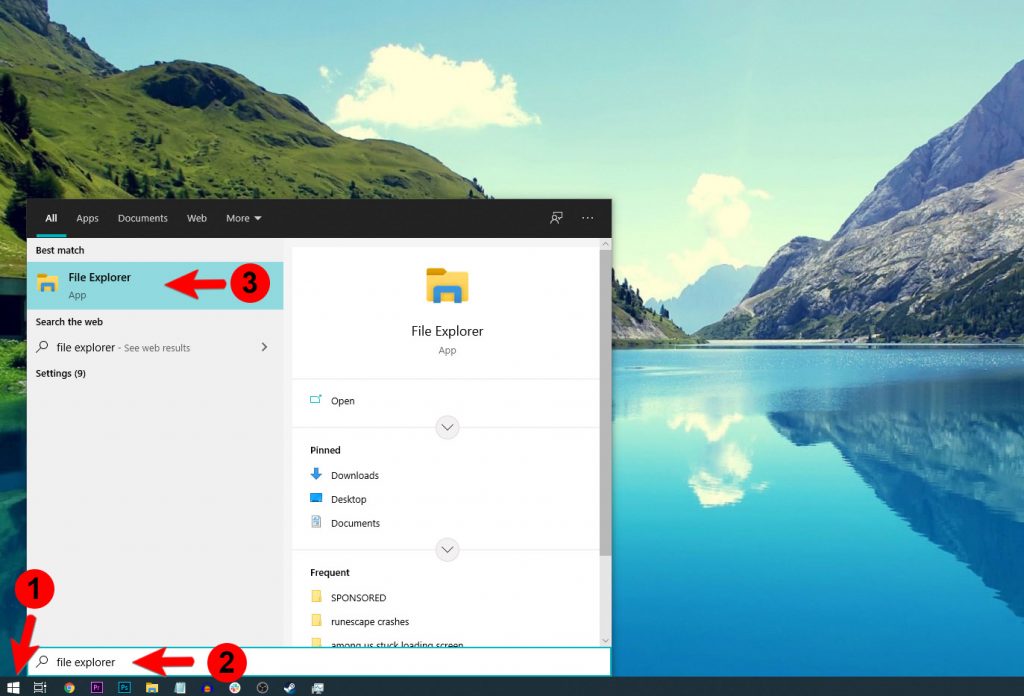Click the scrollbar up arrow in preview pane
The width and height of the screenshot is (1024, 696).
(x=605, y=244)
